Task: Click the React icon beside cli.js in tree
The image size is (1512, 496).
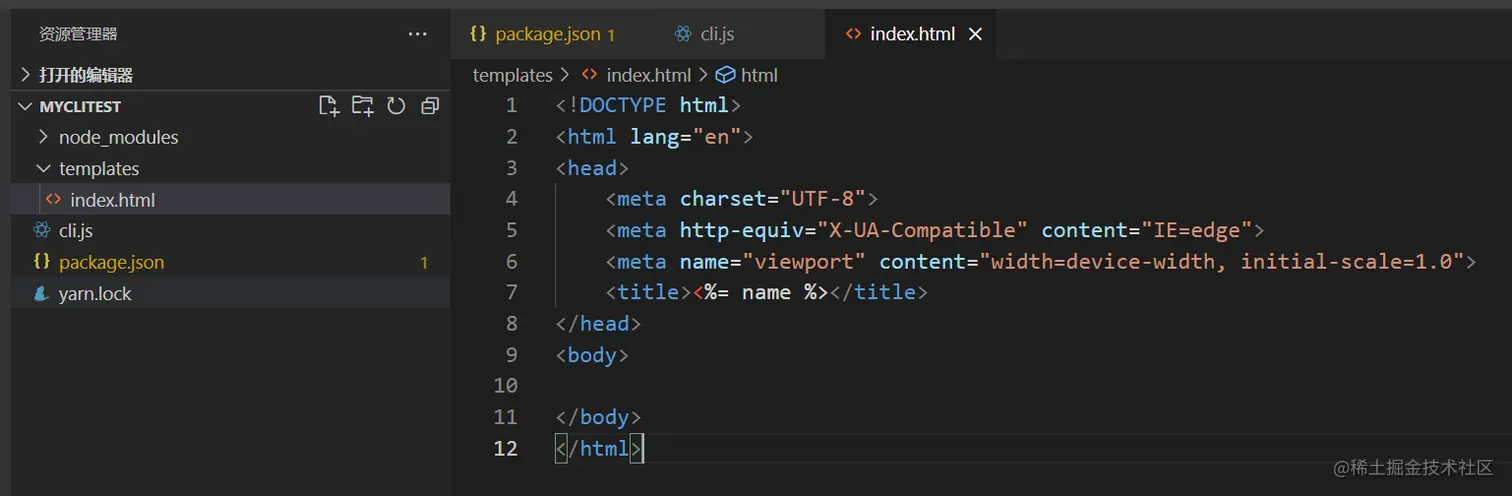Action: (42, 231)
